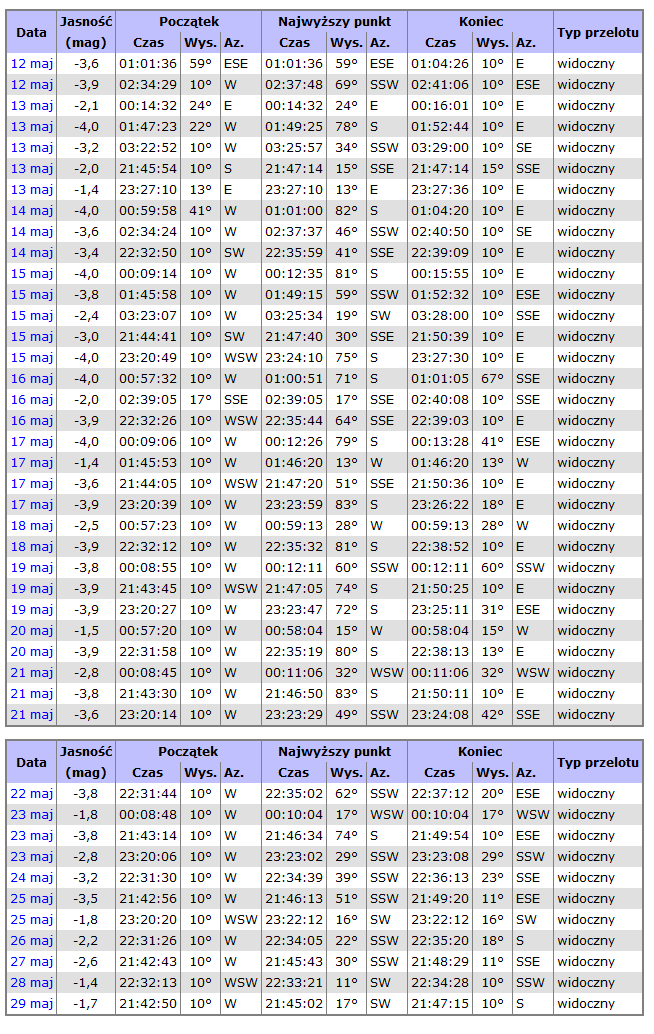654x1034 pixels.
Task: Open the 15 maj link in the 23:20:49 row
Action: coord(32,358)
